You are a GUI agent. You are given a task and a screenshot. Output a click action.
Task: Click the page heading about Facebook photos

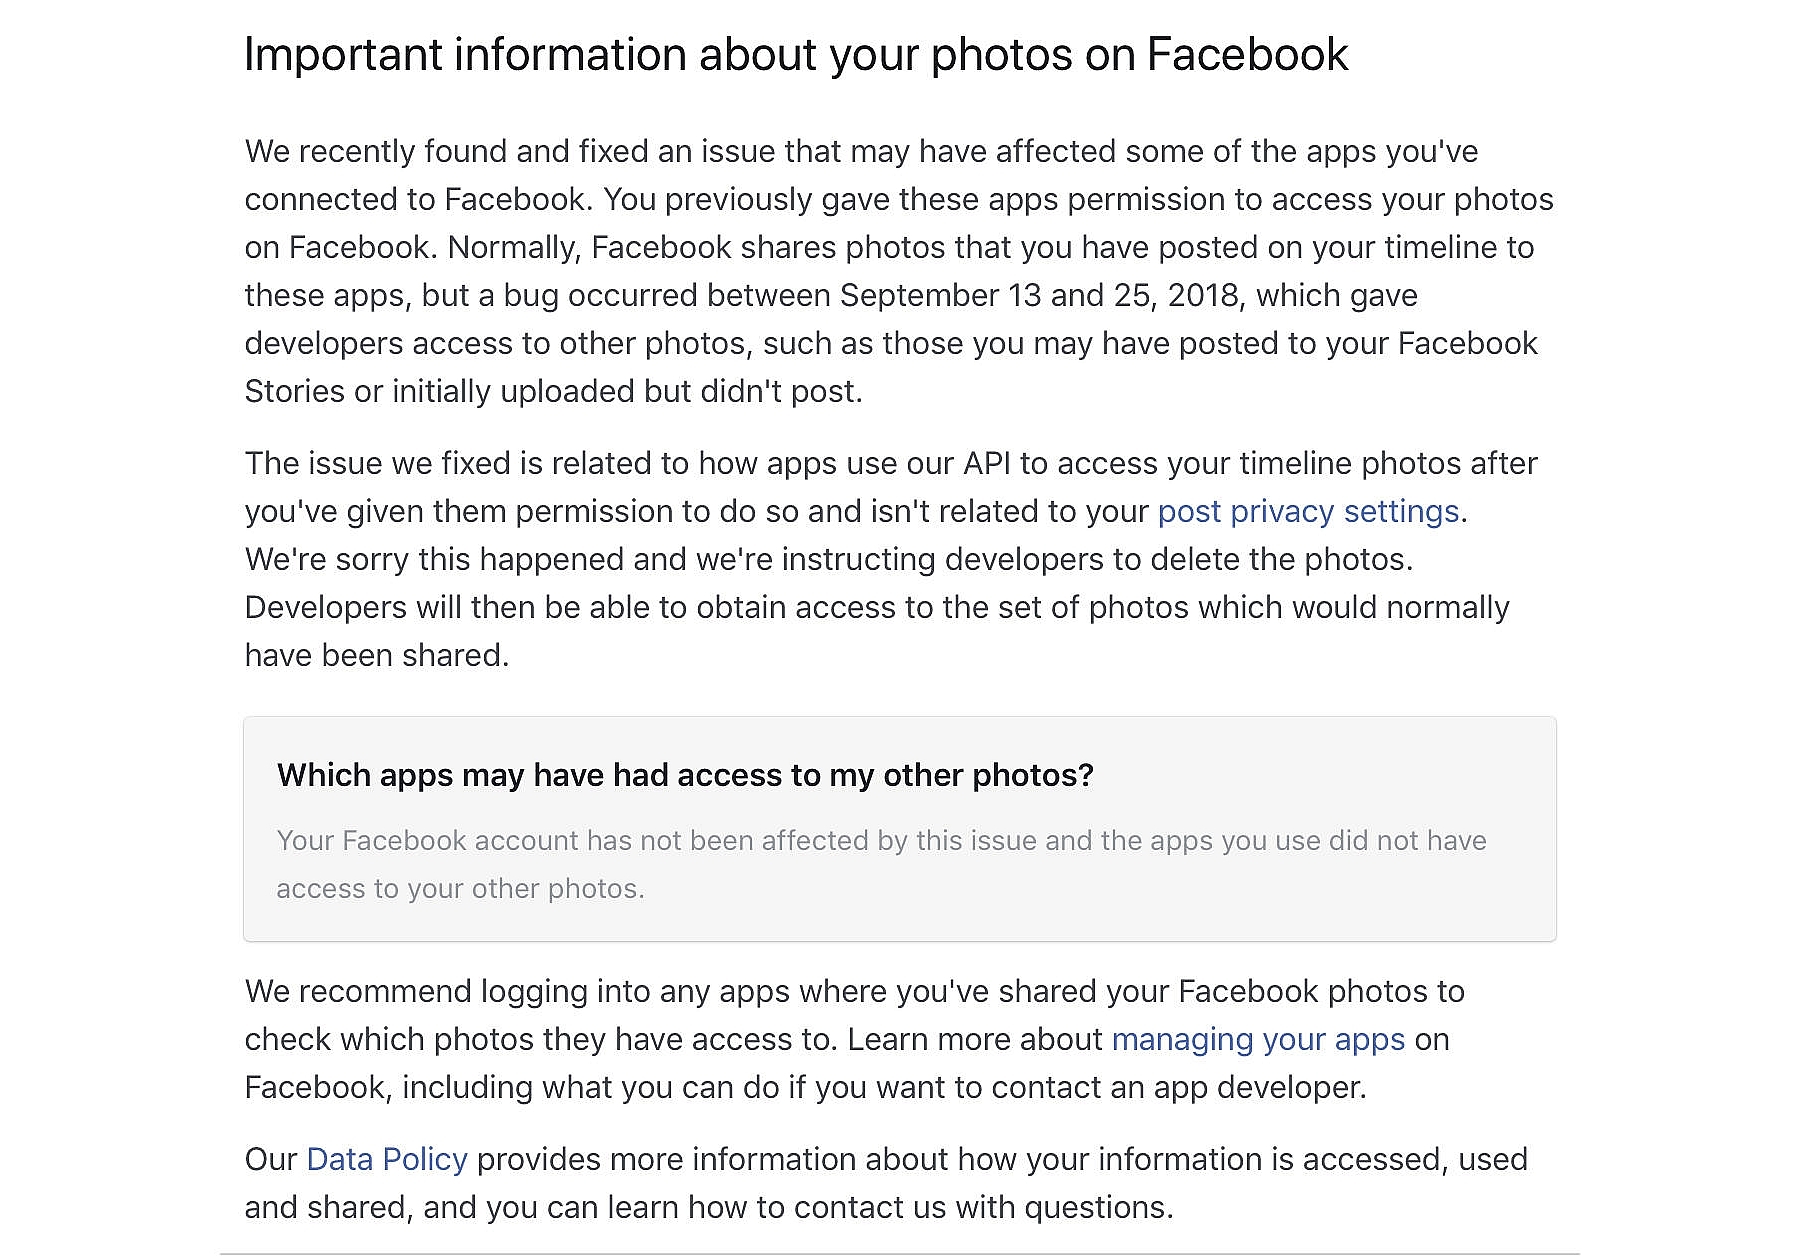[796, 55]
